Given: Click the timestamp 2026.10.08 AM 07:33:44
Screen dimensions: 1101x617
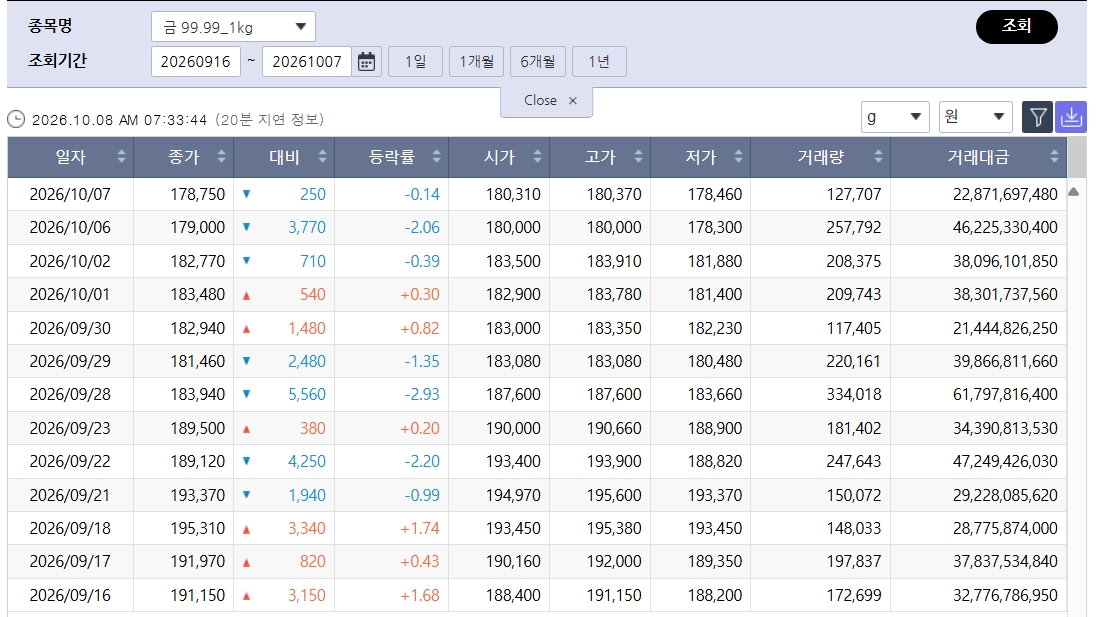Looking at the screenshot, I should (x=119, y=120).
